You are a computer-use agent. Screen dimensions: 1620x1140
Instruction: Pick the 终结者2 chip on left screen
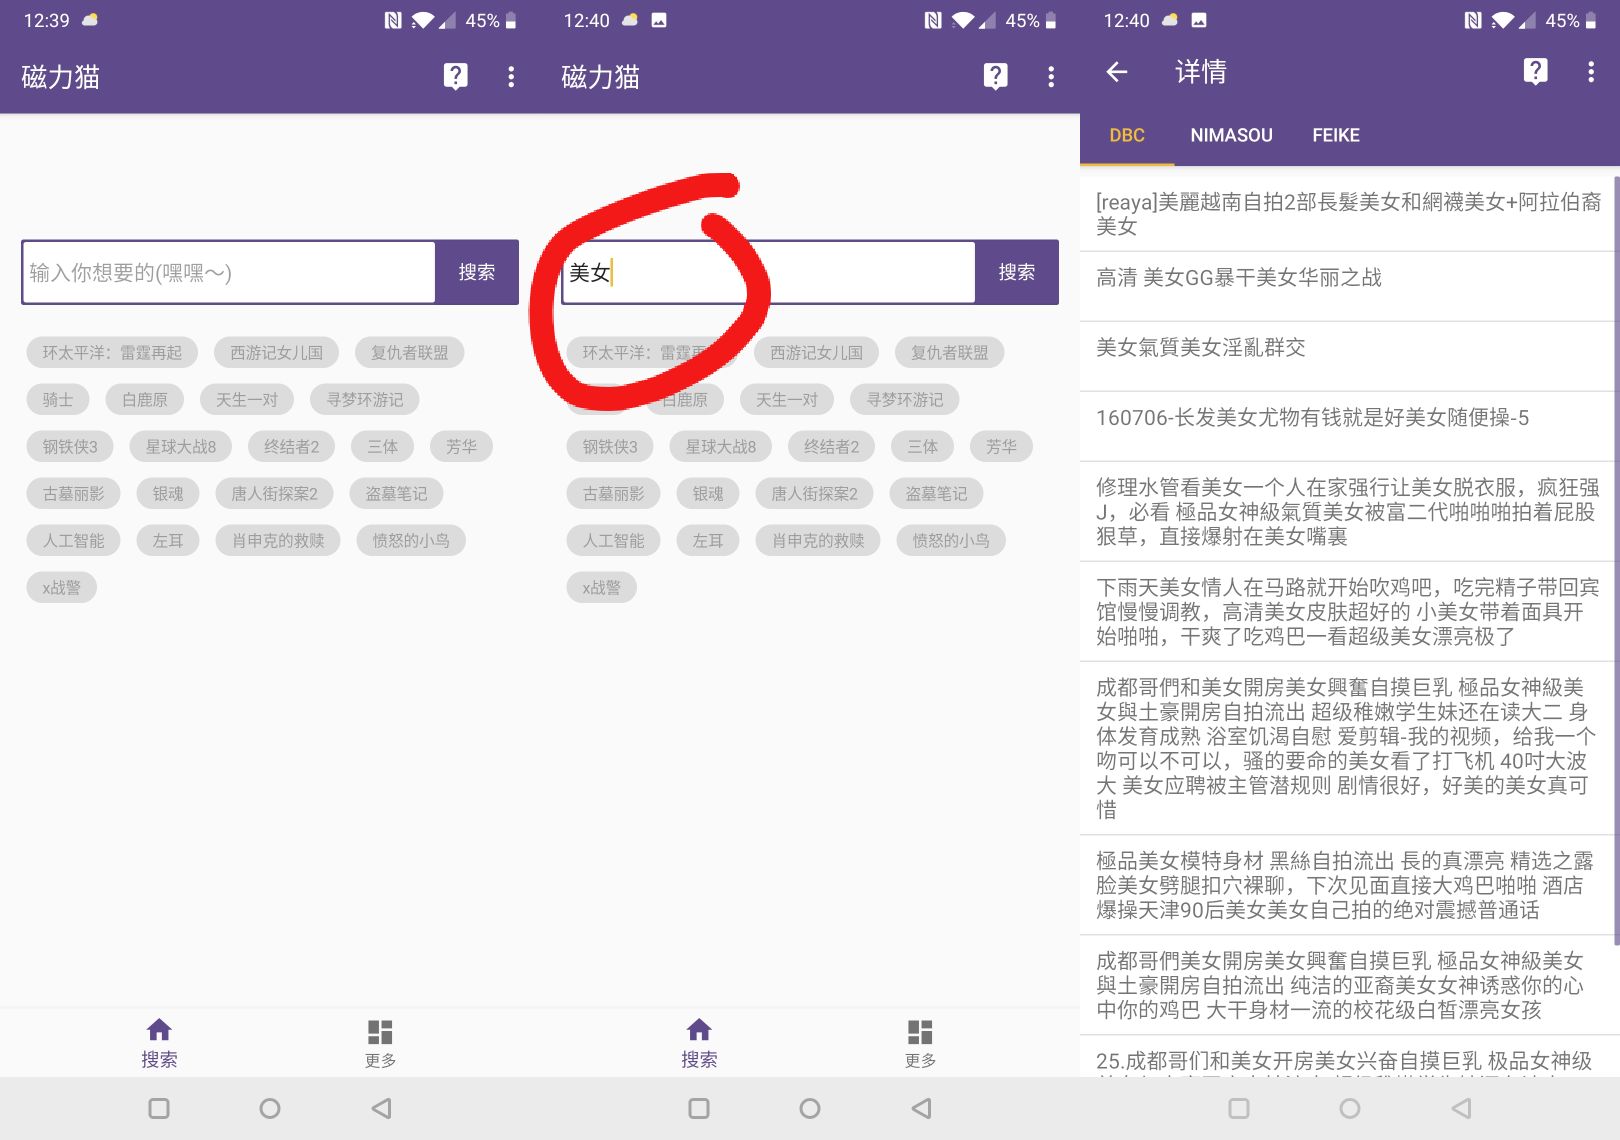point(292,447)
